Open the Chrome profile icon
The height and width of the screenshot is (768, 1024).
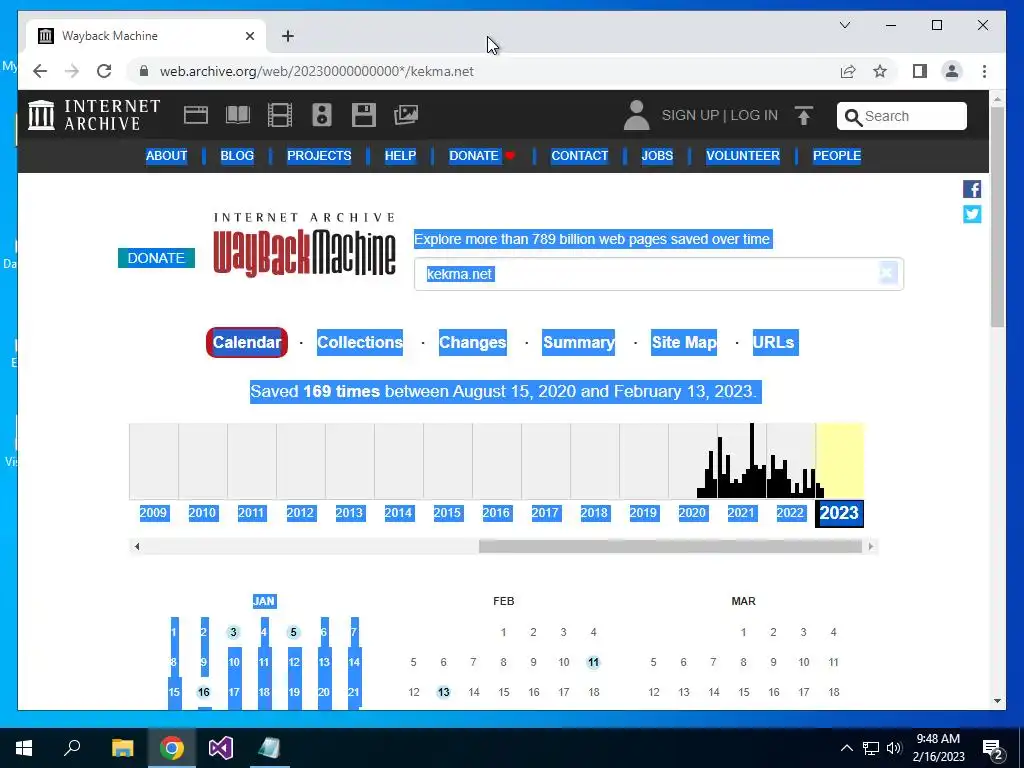coord(952,71)
